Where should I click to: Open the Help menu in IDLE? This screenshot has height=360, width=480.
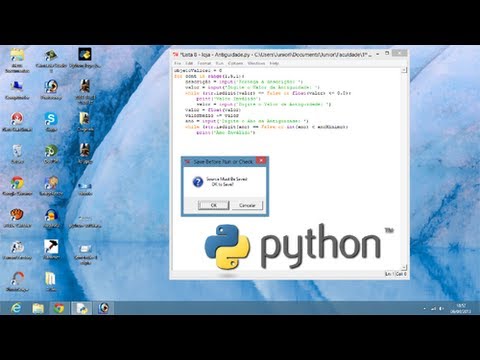click(274, 63)
